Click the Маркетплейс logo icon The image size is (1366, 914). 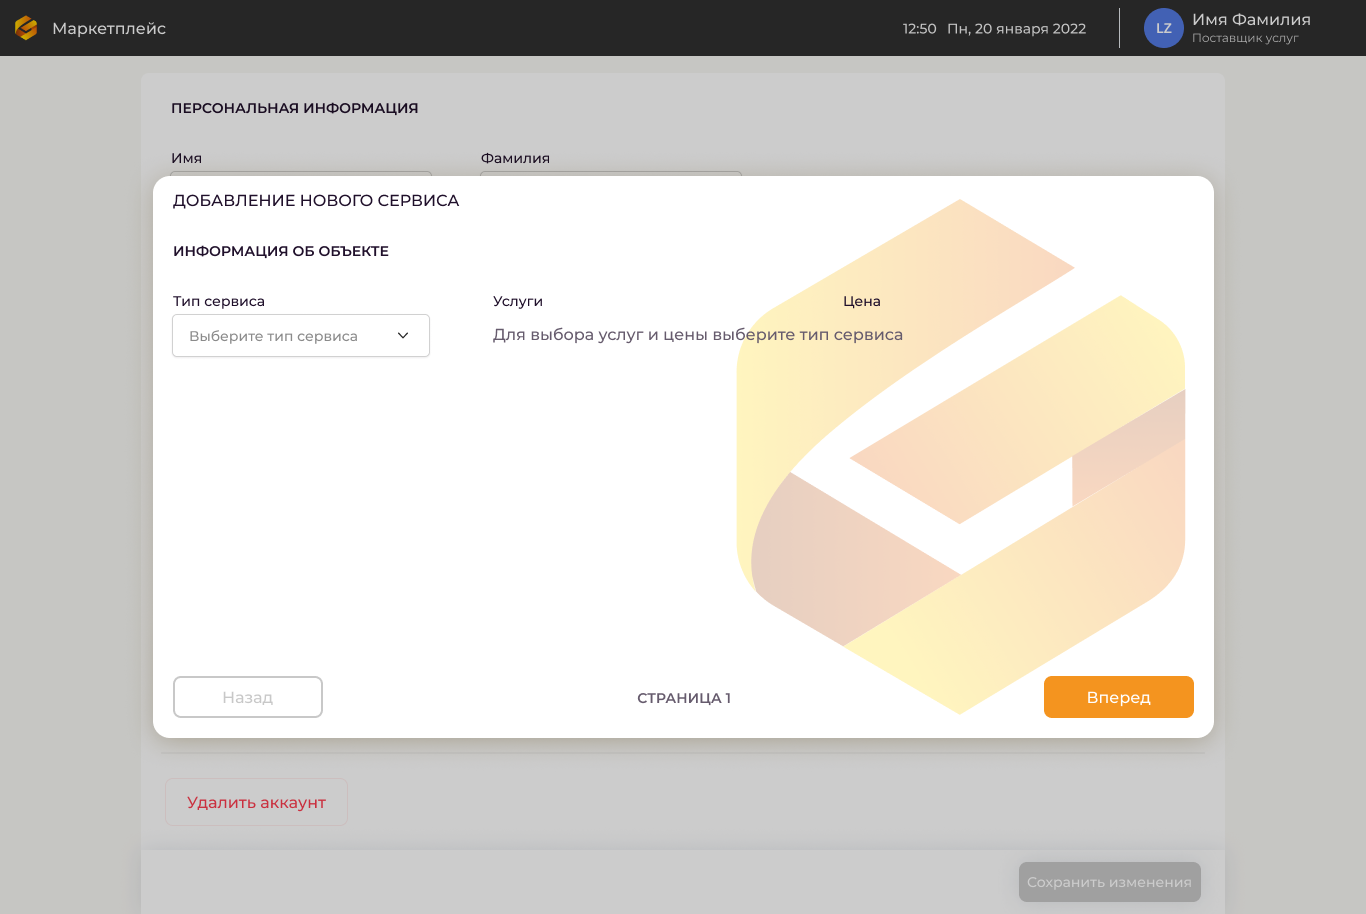(26, 28)
